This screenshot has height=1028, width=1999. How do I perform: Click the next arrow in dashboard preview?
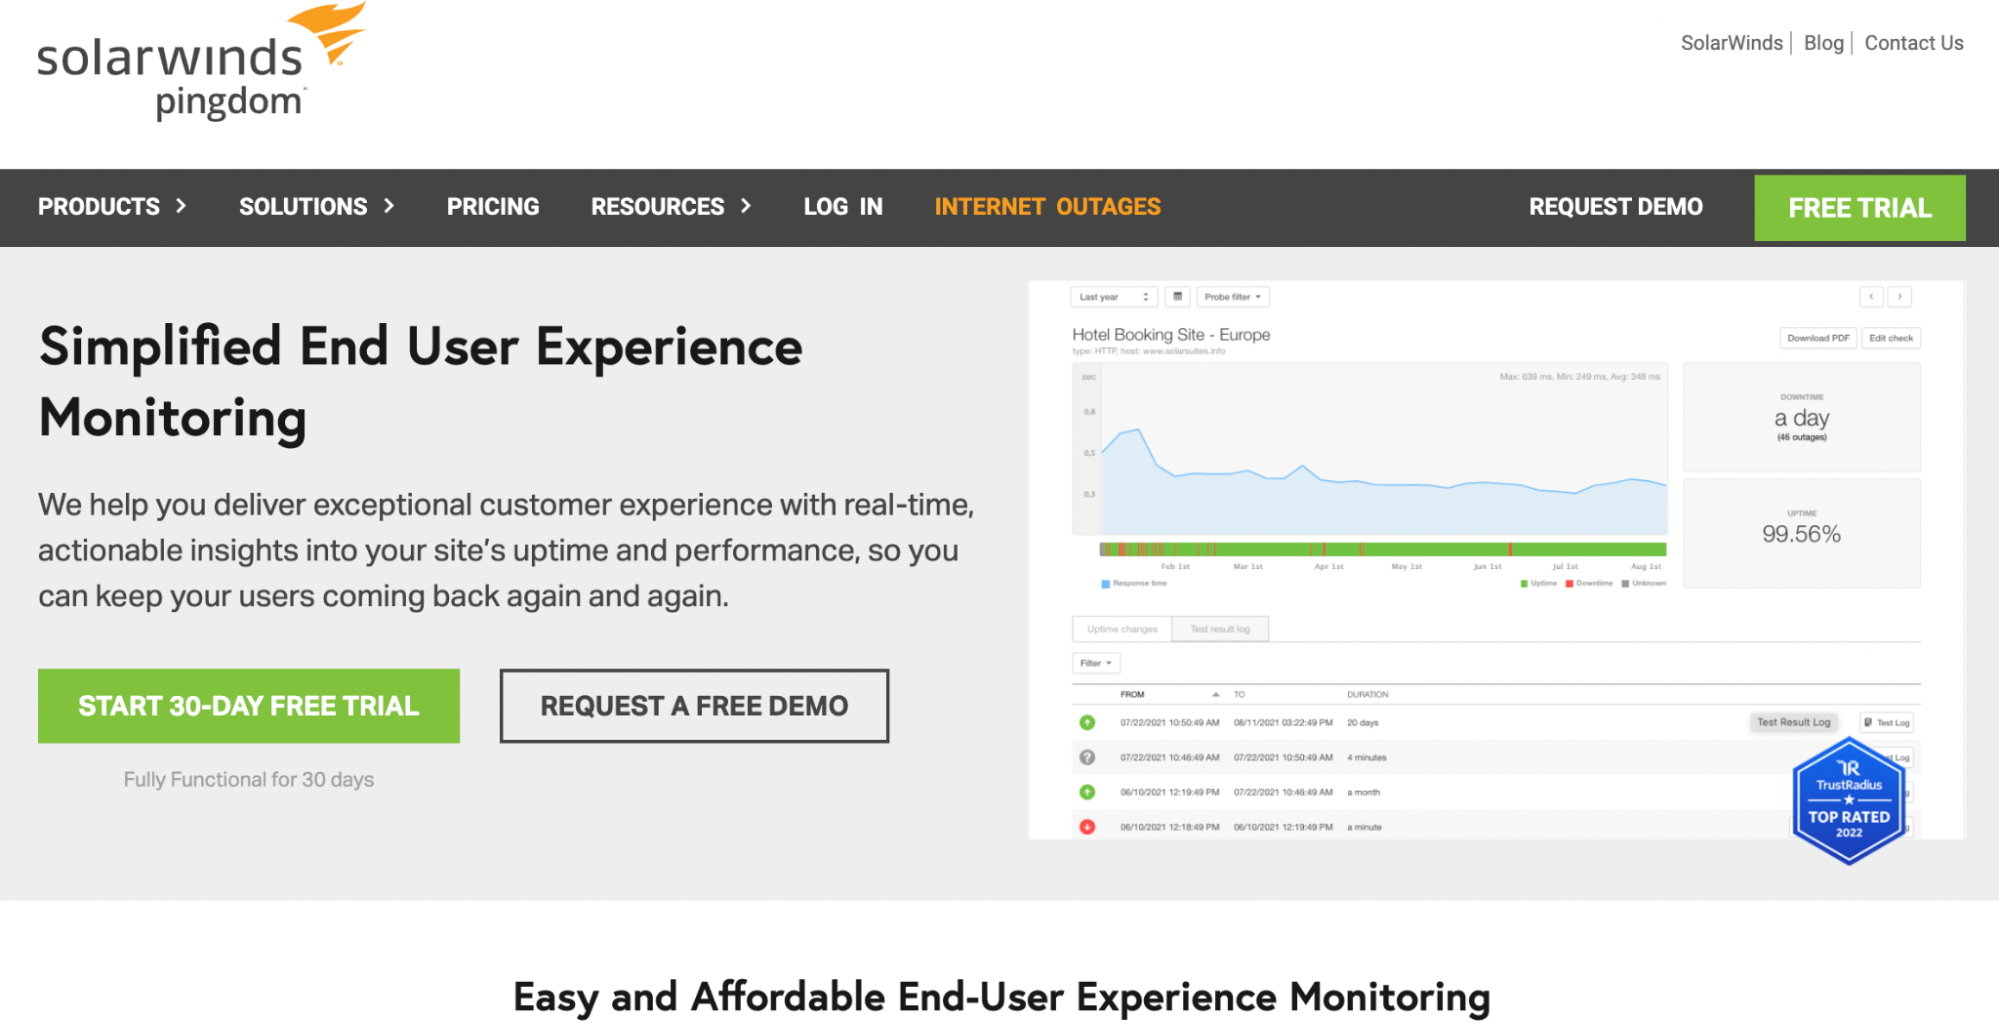1899,297
